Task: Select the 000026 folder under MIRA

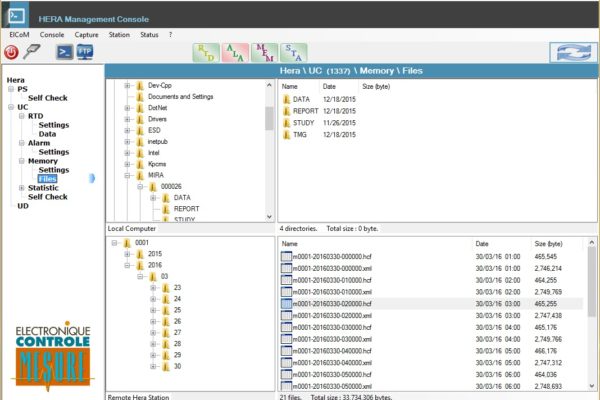Action: (x=171, y=187)
